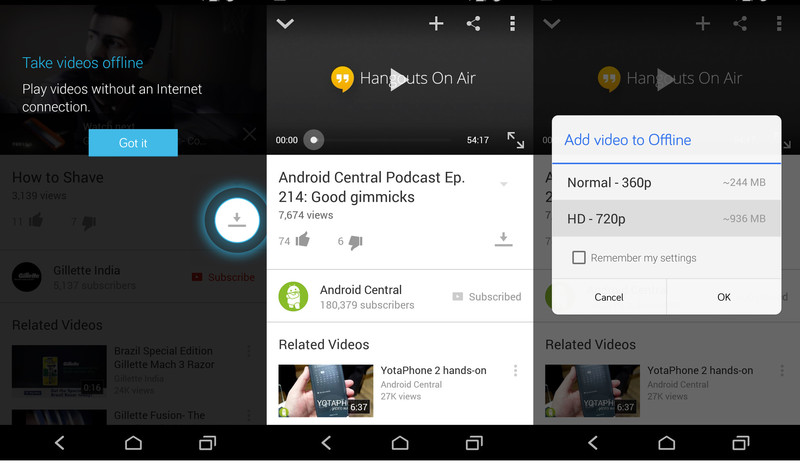The height and width of the screenshot is (474, 800).
Task: Open options for YotaPhone 2 in right screen
Action: [782, 370]
